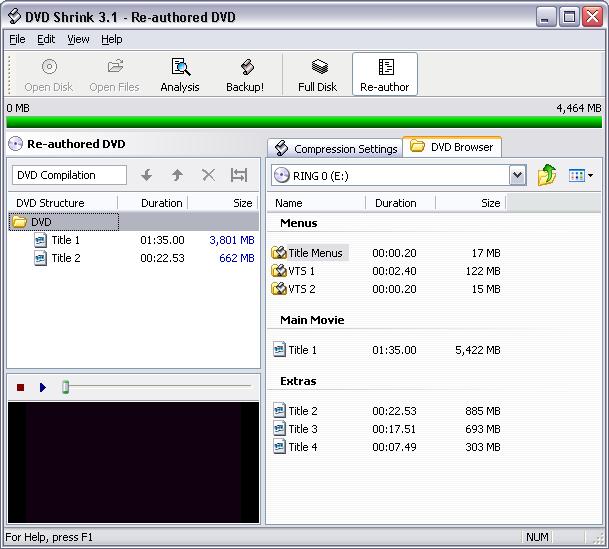Start the Backup! toolbar action
The height and width of the screenshot is (549, 609).
[x=245, y=75]
